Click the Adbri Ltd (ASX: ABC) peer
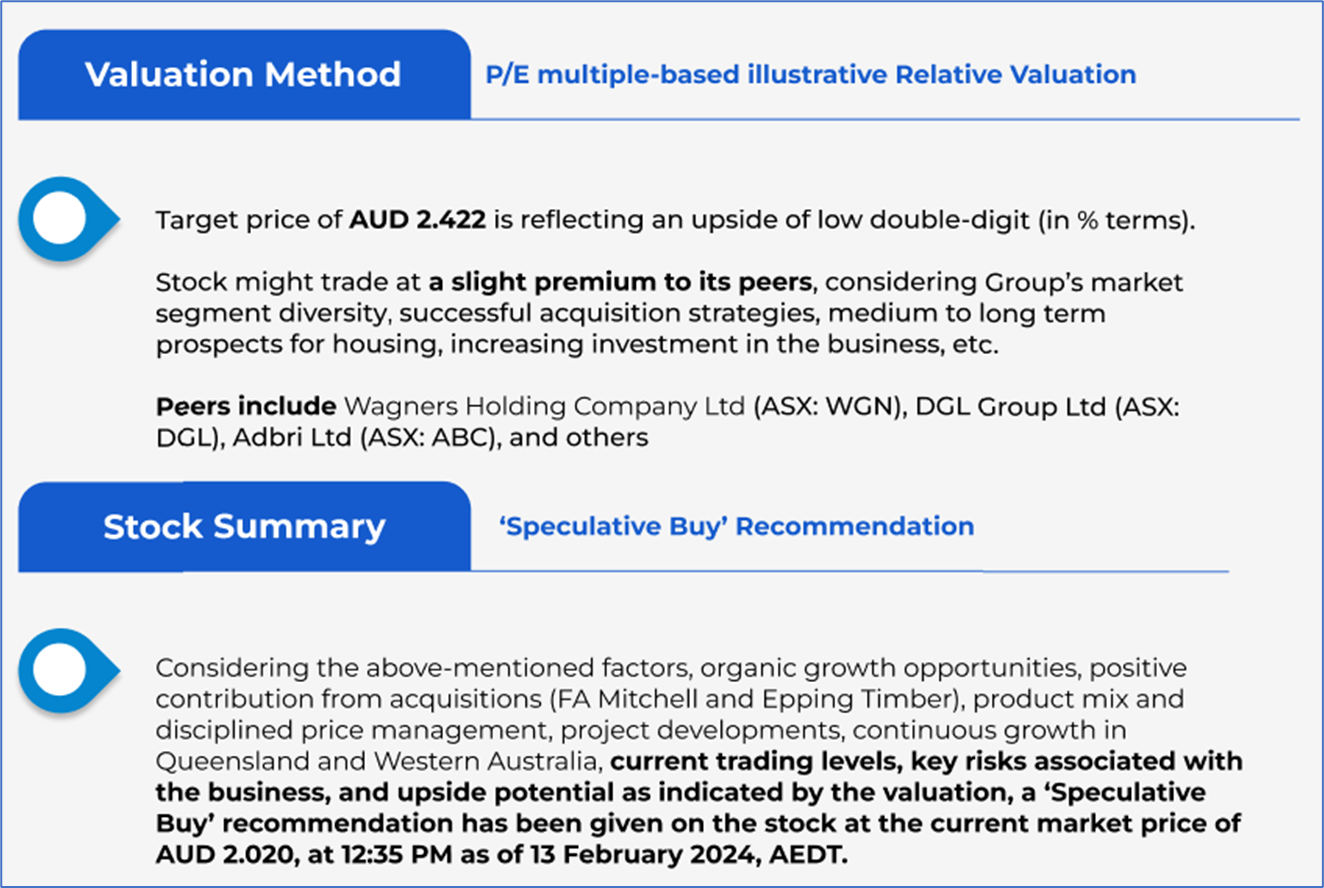1324x888 pixels. tap(366, 437)
